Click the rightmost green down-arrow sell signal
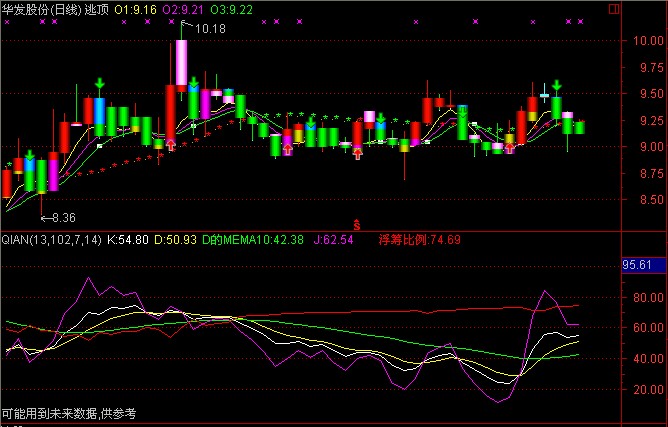 click(556, 86)
